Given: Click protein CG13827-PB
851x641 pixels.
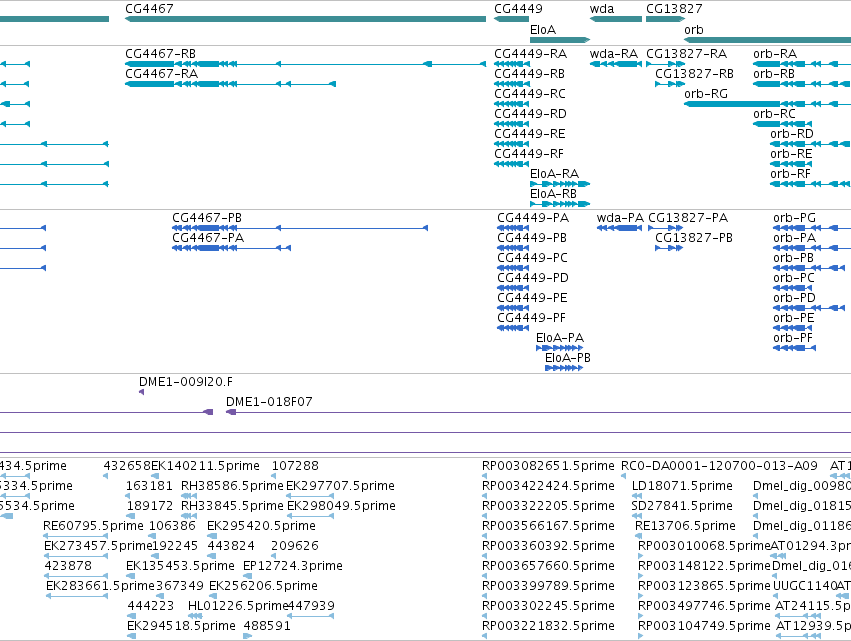Looking at the screenshot, I should pos(669,248).
